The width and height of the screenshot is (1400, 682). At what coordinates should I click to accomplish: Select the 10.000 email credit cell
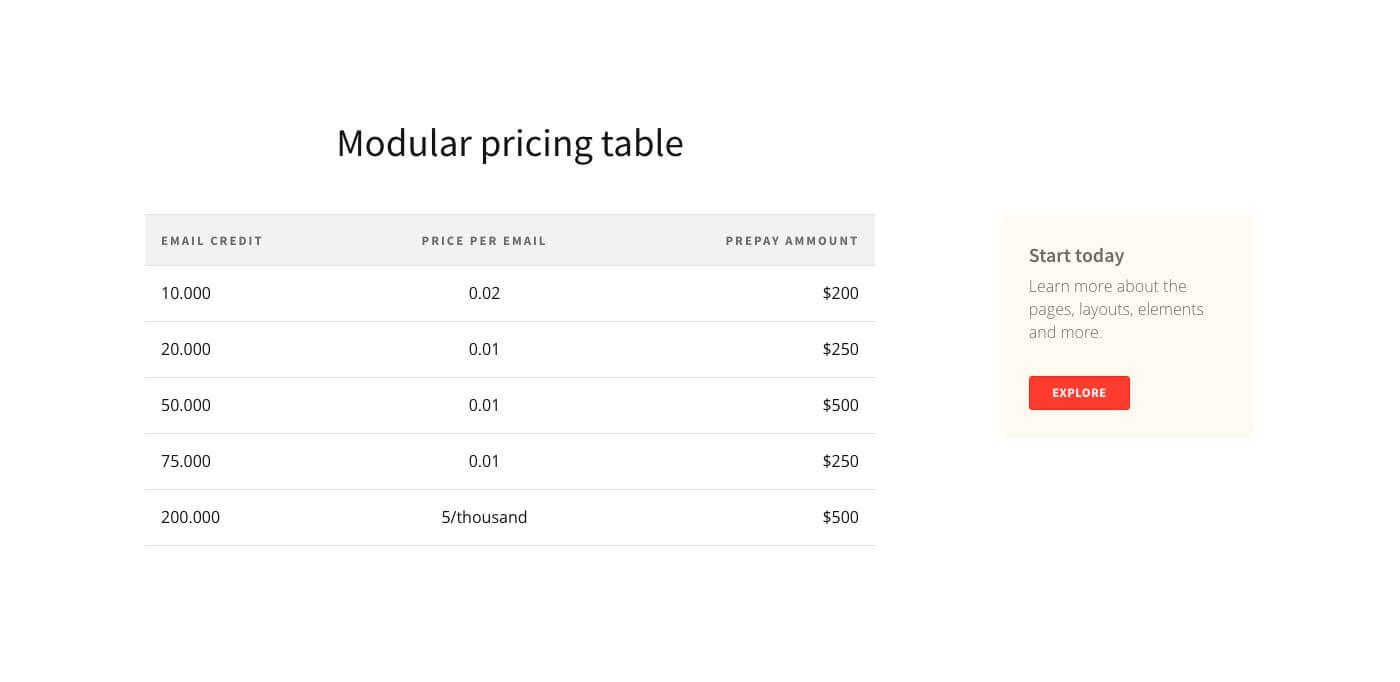186,293
